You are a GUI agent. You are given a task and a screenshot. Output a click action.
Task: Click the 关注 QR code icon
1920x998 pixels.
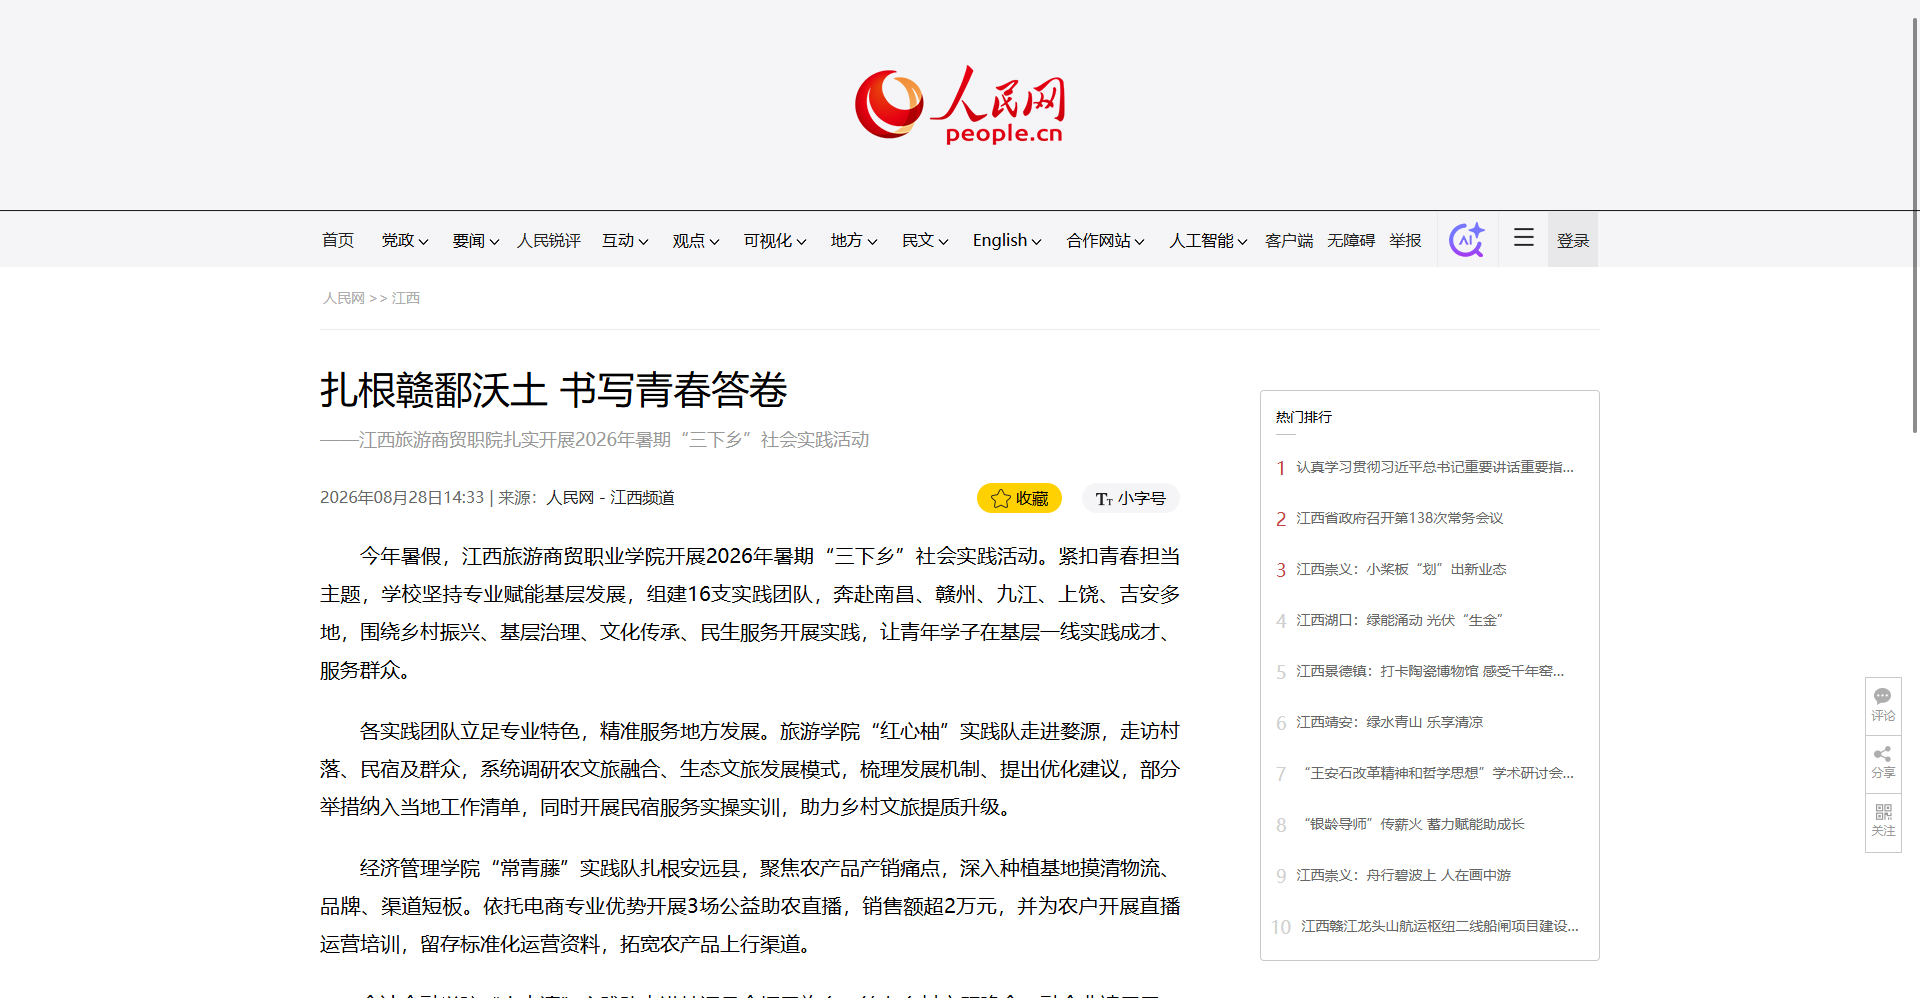click(1883, 821)
